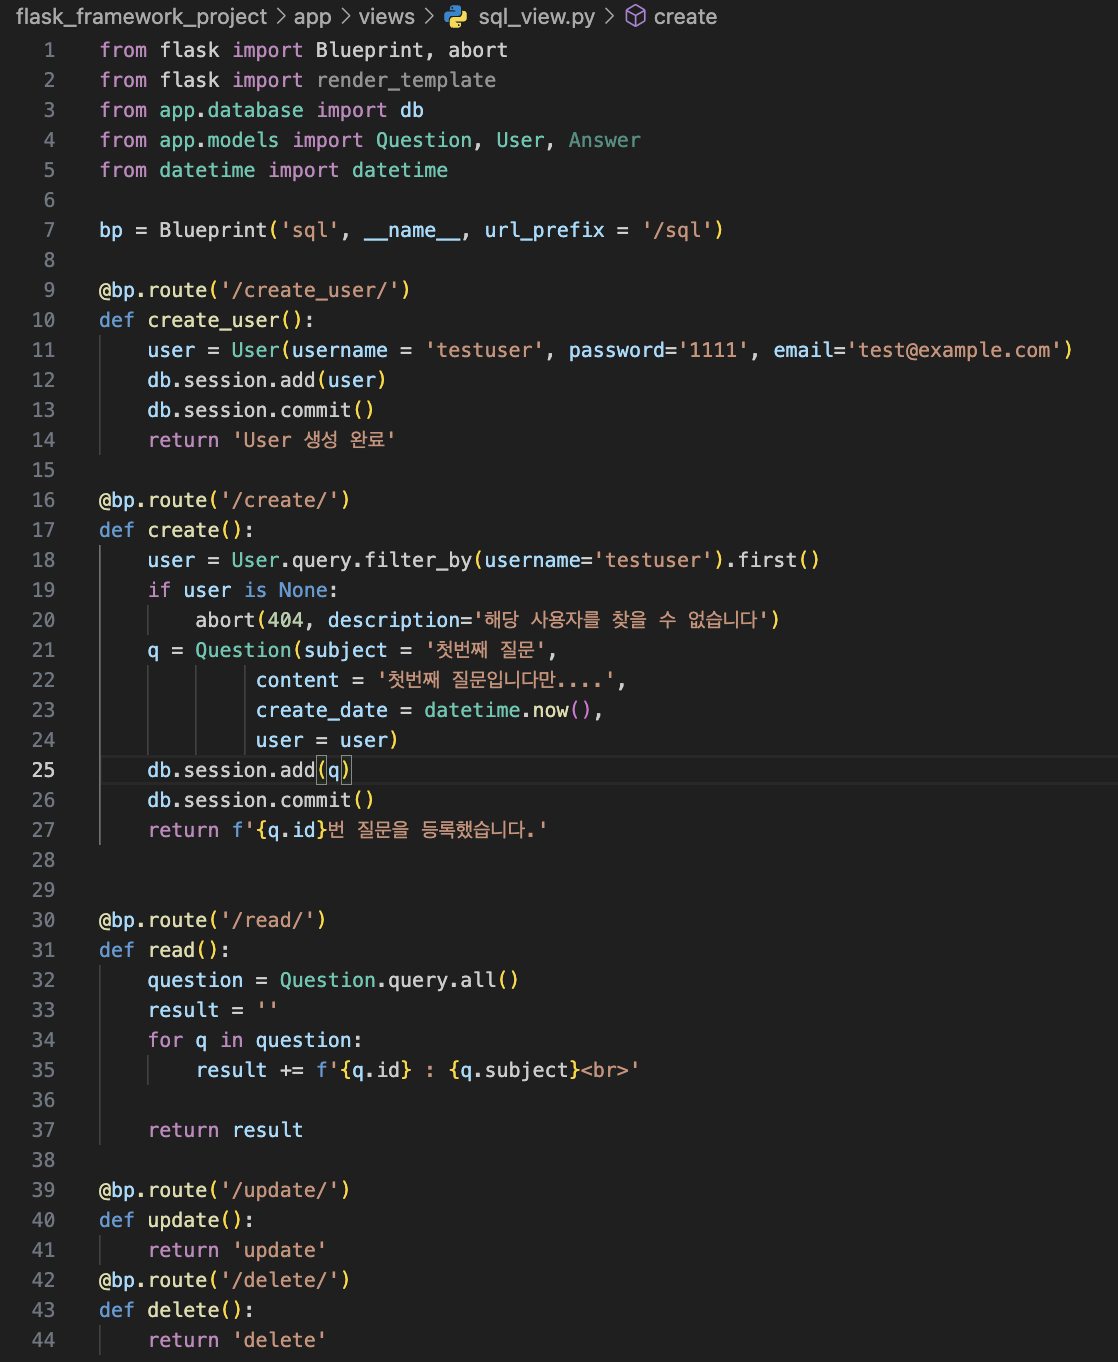
Task: Click the create symbol cube icon
Action: [x=635, y=17]
